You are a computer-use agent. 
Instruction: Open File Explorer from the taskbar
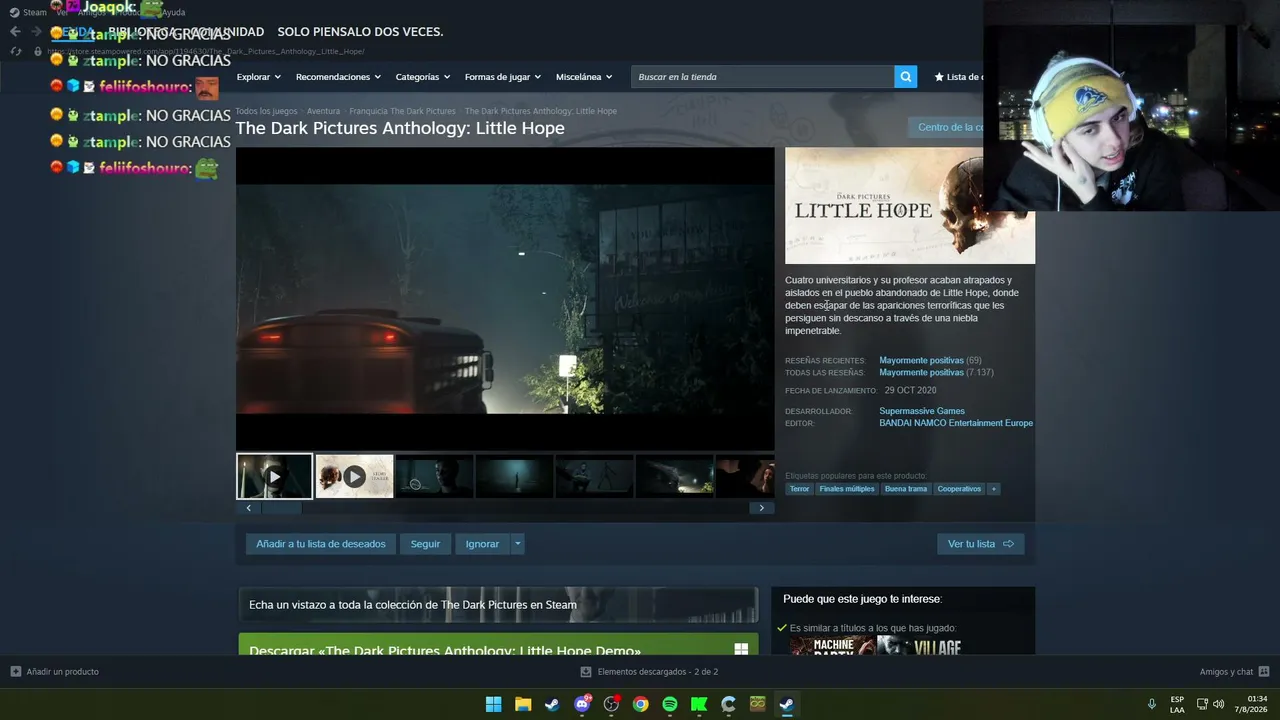523,704
